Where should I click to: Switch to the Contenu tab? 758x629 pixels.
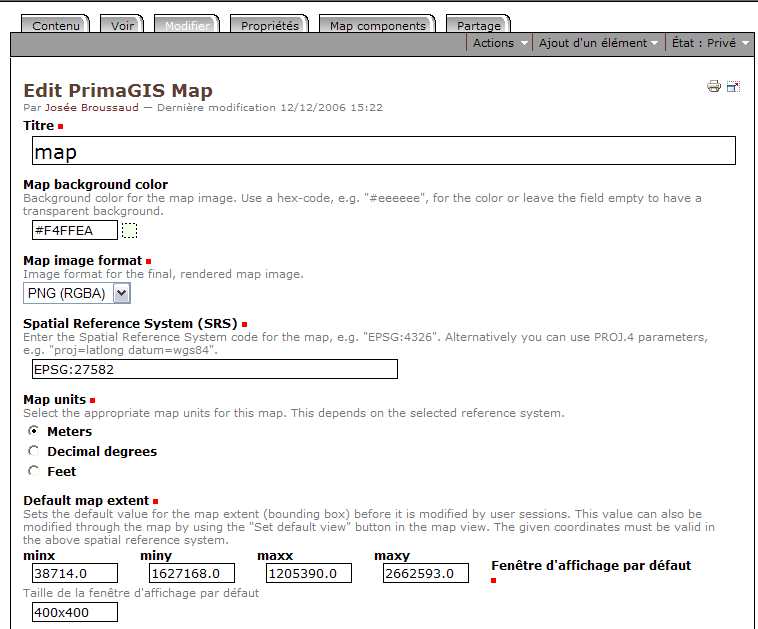56,26
